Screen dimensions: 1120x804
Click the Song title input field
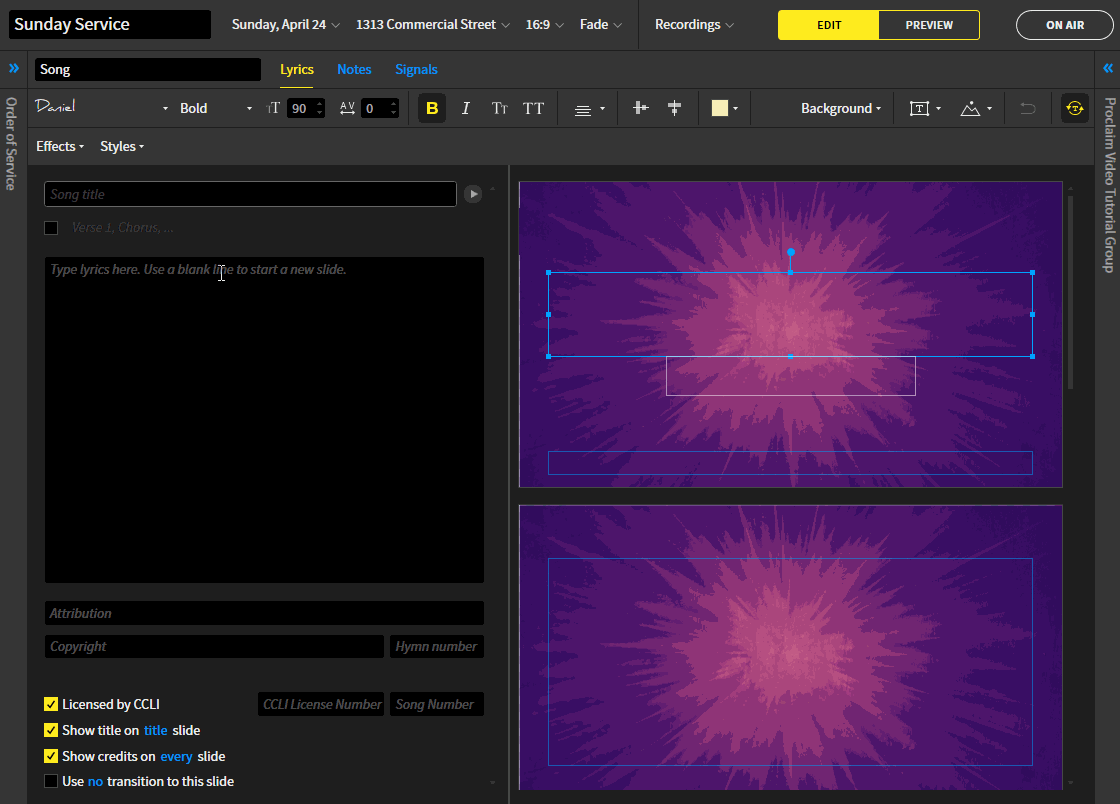pos(250,194)
